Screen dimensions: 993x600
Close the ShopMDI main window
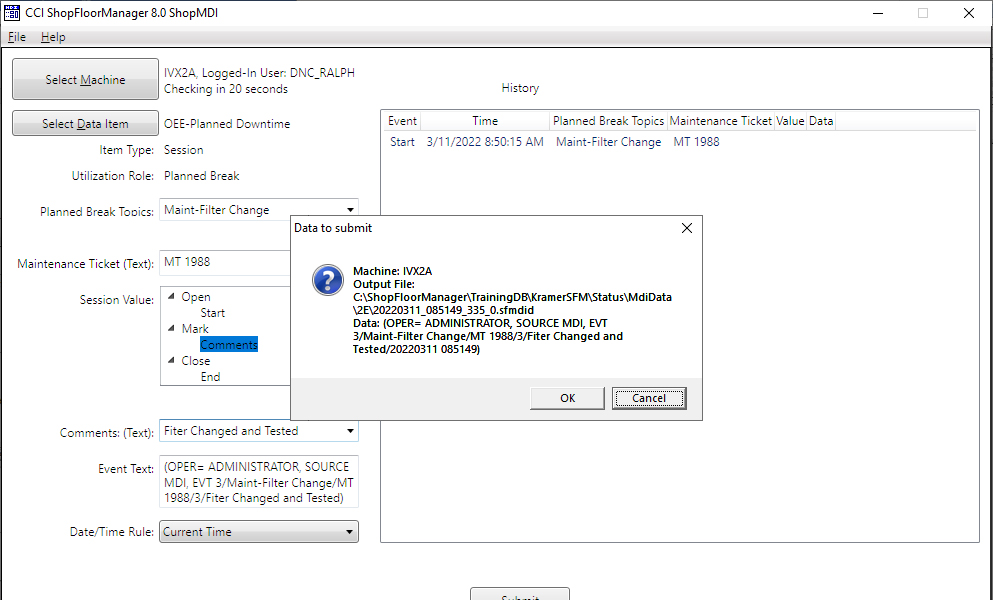(x=969, y=13)
